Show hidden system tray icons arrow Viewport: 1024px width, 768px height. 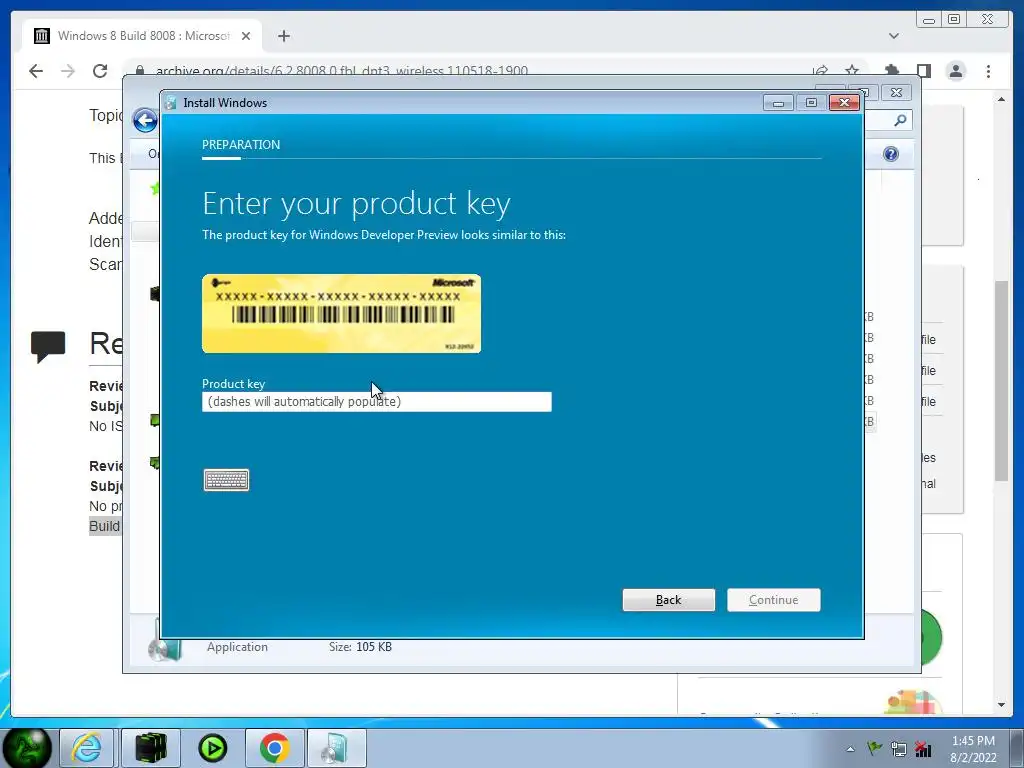pos(850,749)
